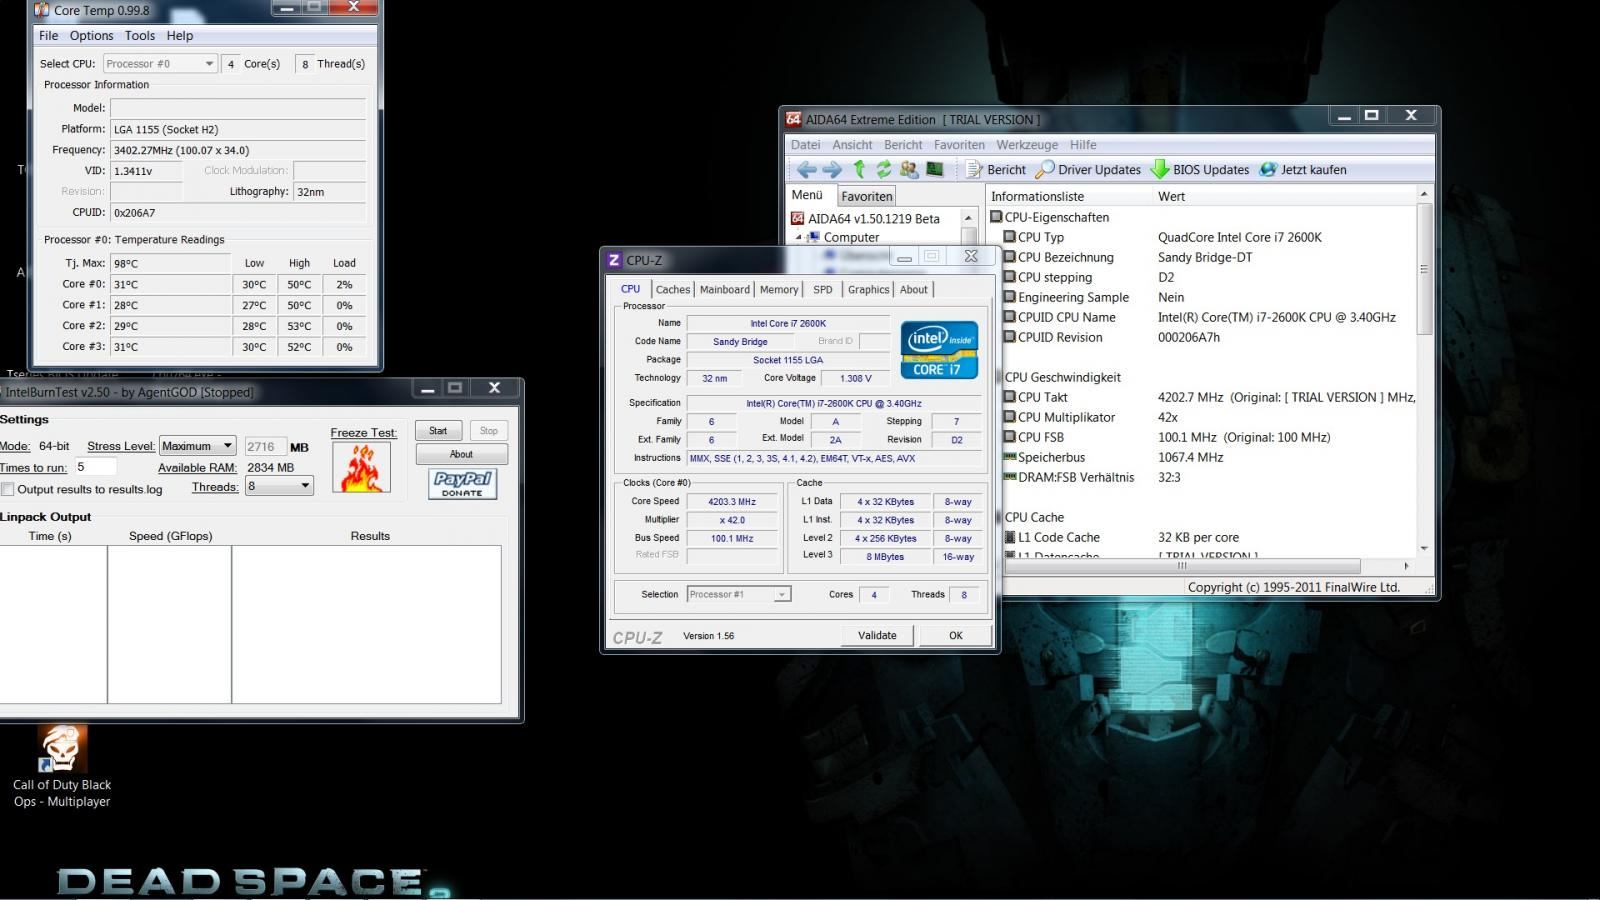Switch to the Caches tab in CPU-Z
1600x900 pixels.
673,289
